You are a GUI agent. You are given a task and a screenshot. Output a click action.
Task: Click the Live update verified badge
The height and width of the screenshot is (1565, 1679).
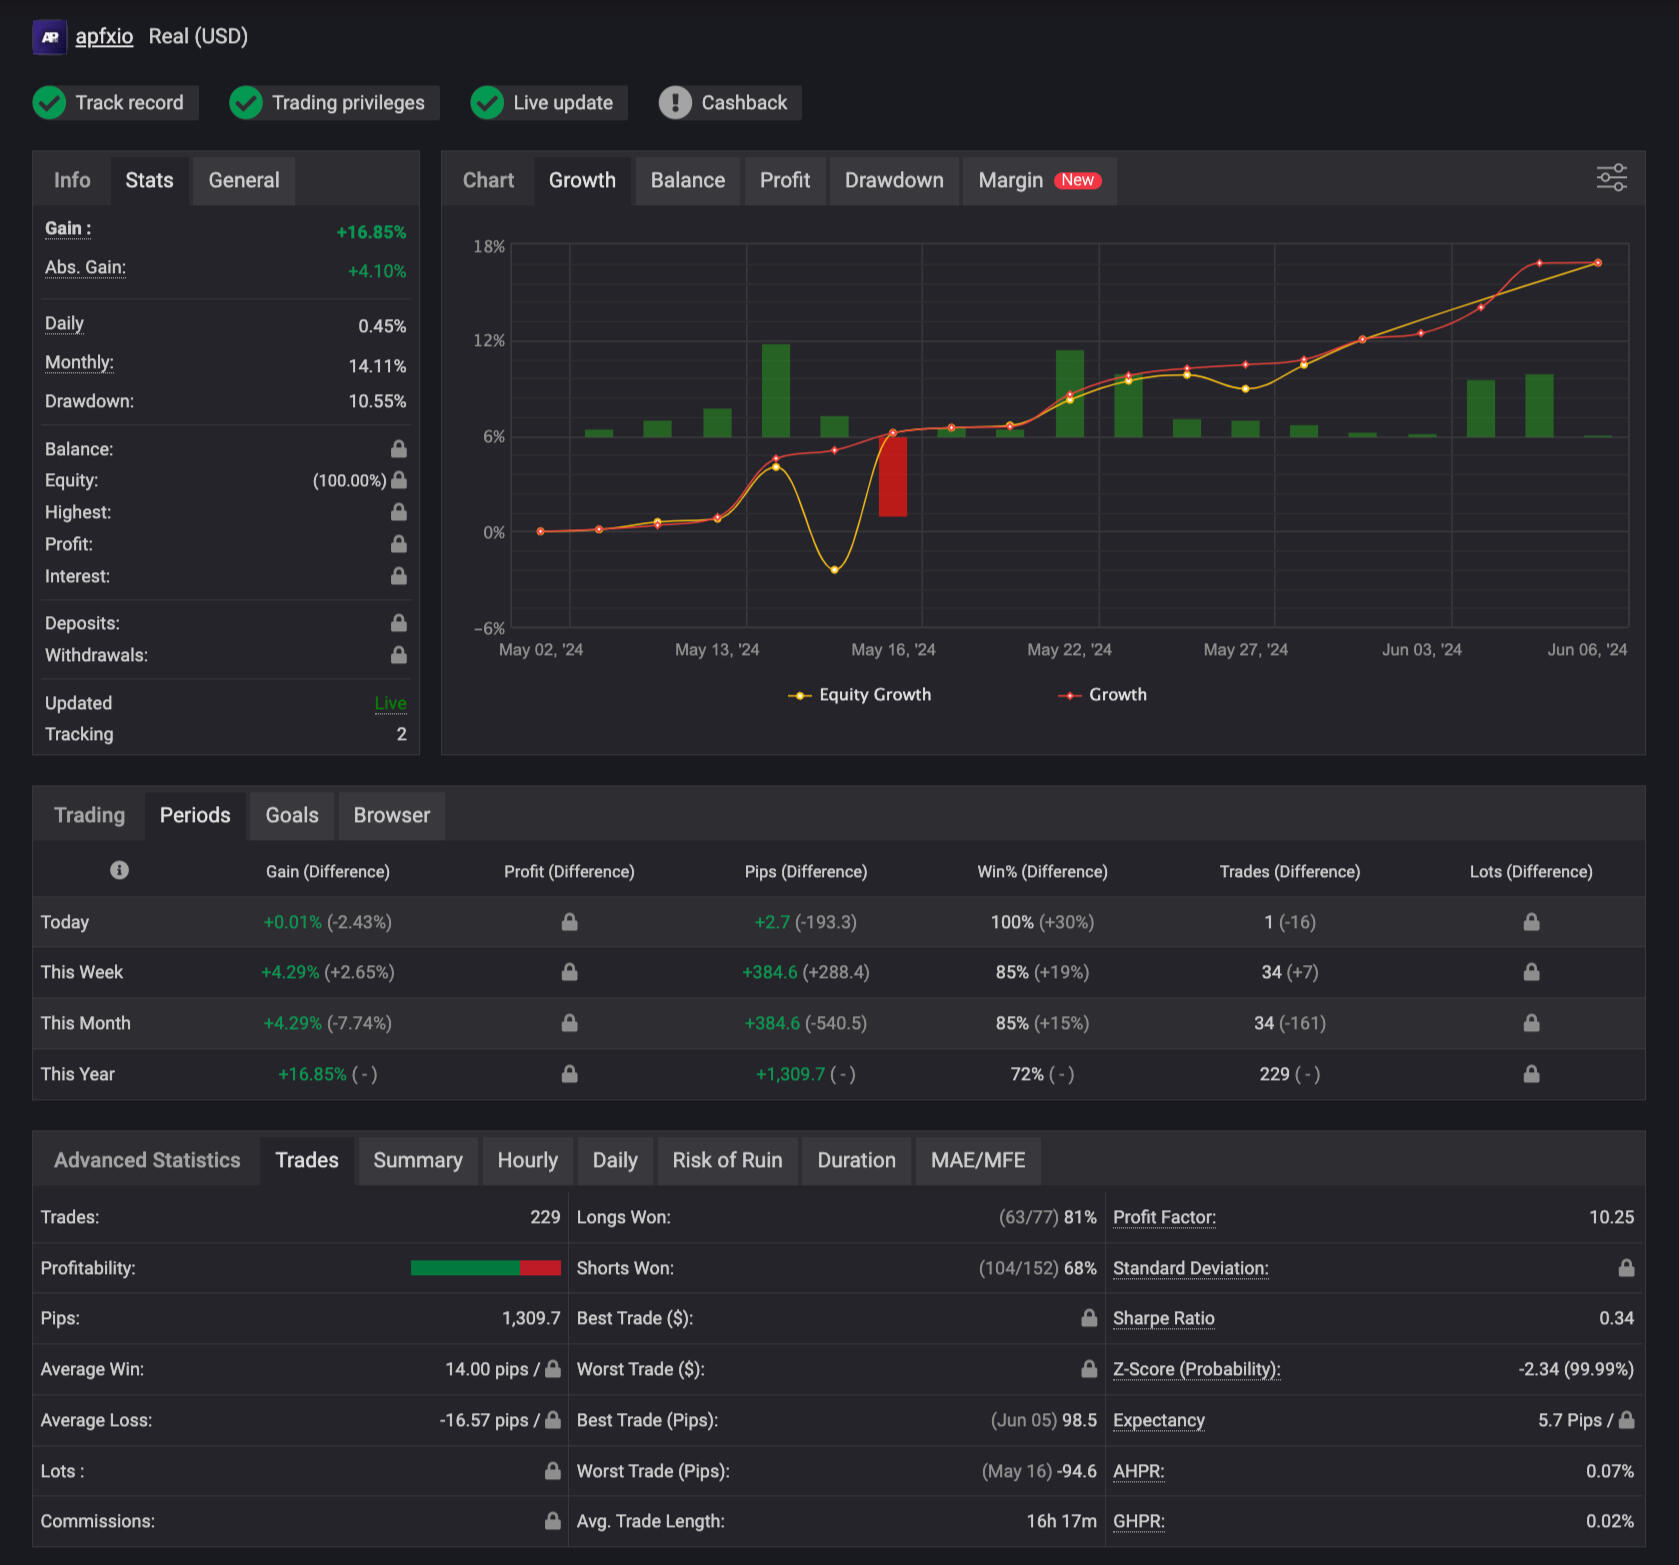click(x=548, y=103)
